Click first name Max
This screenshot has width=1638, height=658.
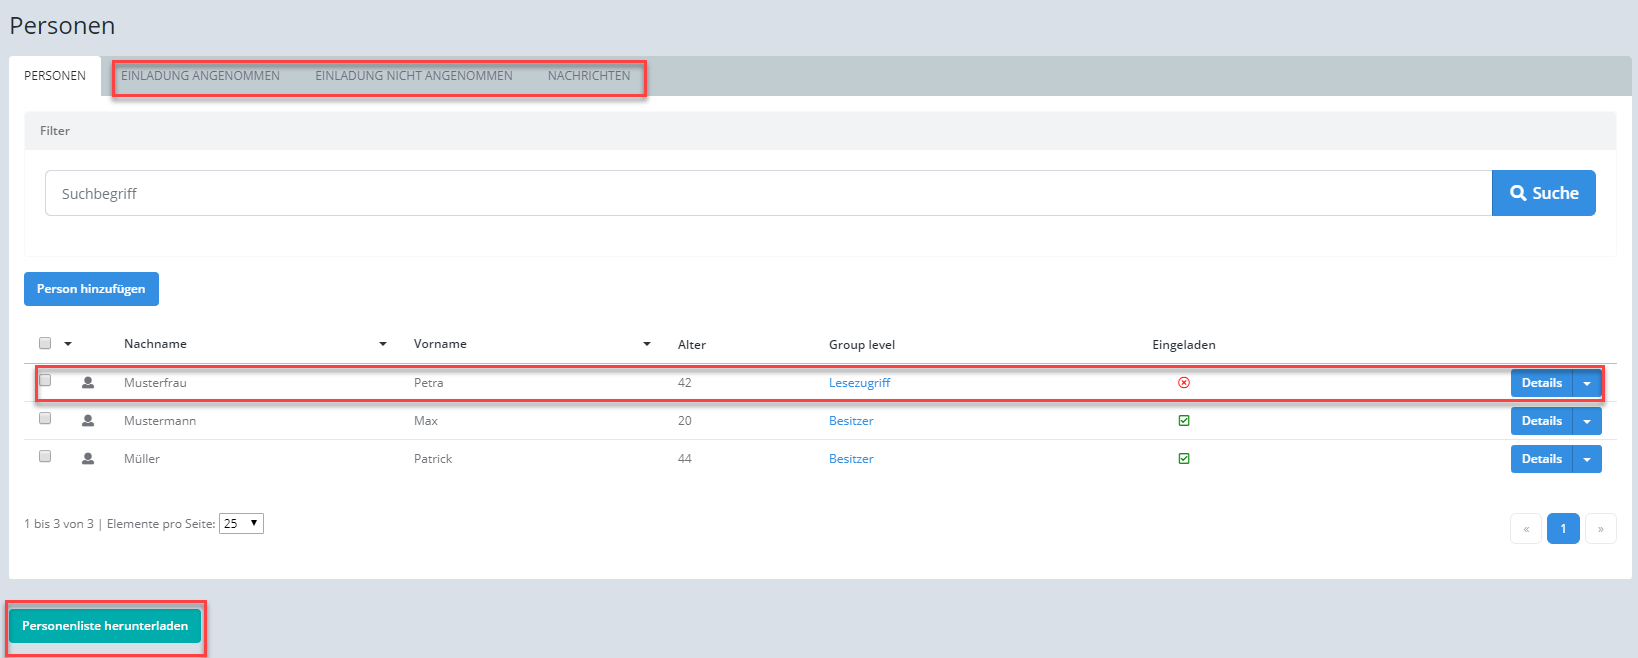[426, 421]
